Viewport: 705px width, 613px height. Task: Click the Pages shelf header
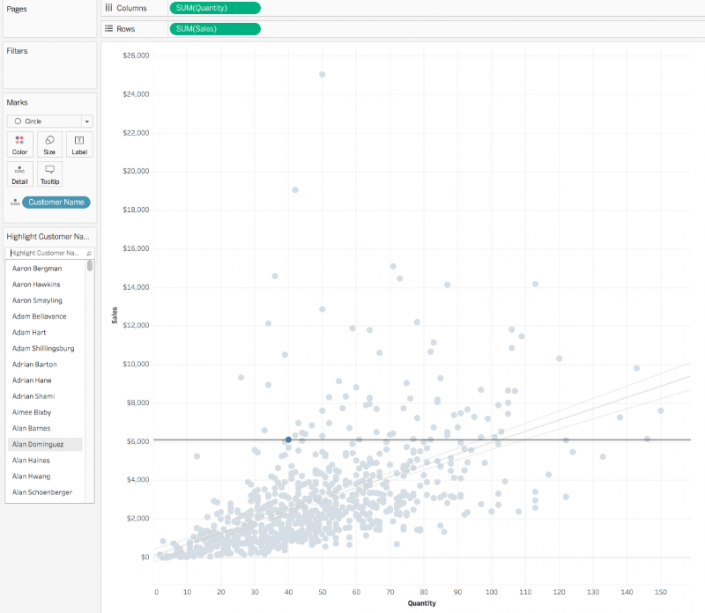(17, 9)
